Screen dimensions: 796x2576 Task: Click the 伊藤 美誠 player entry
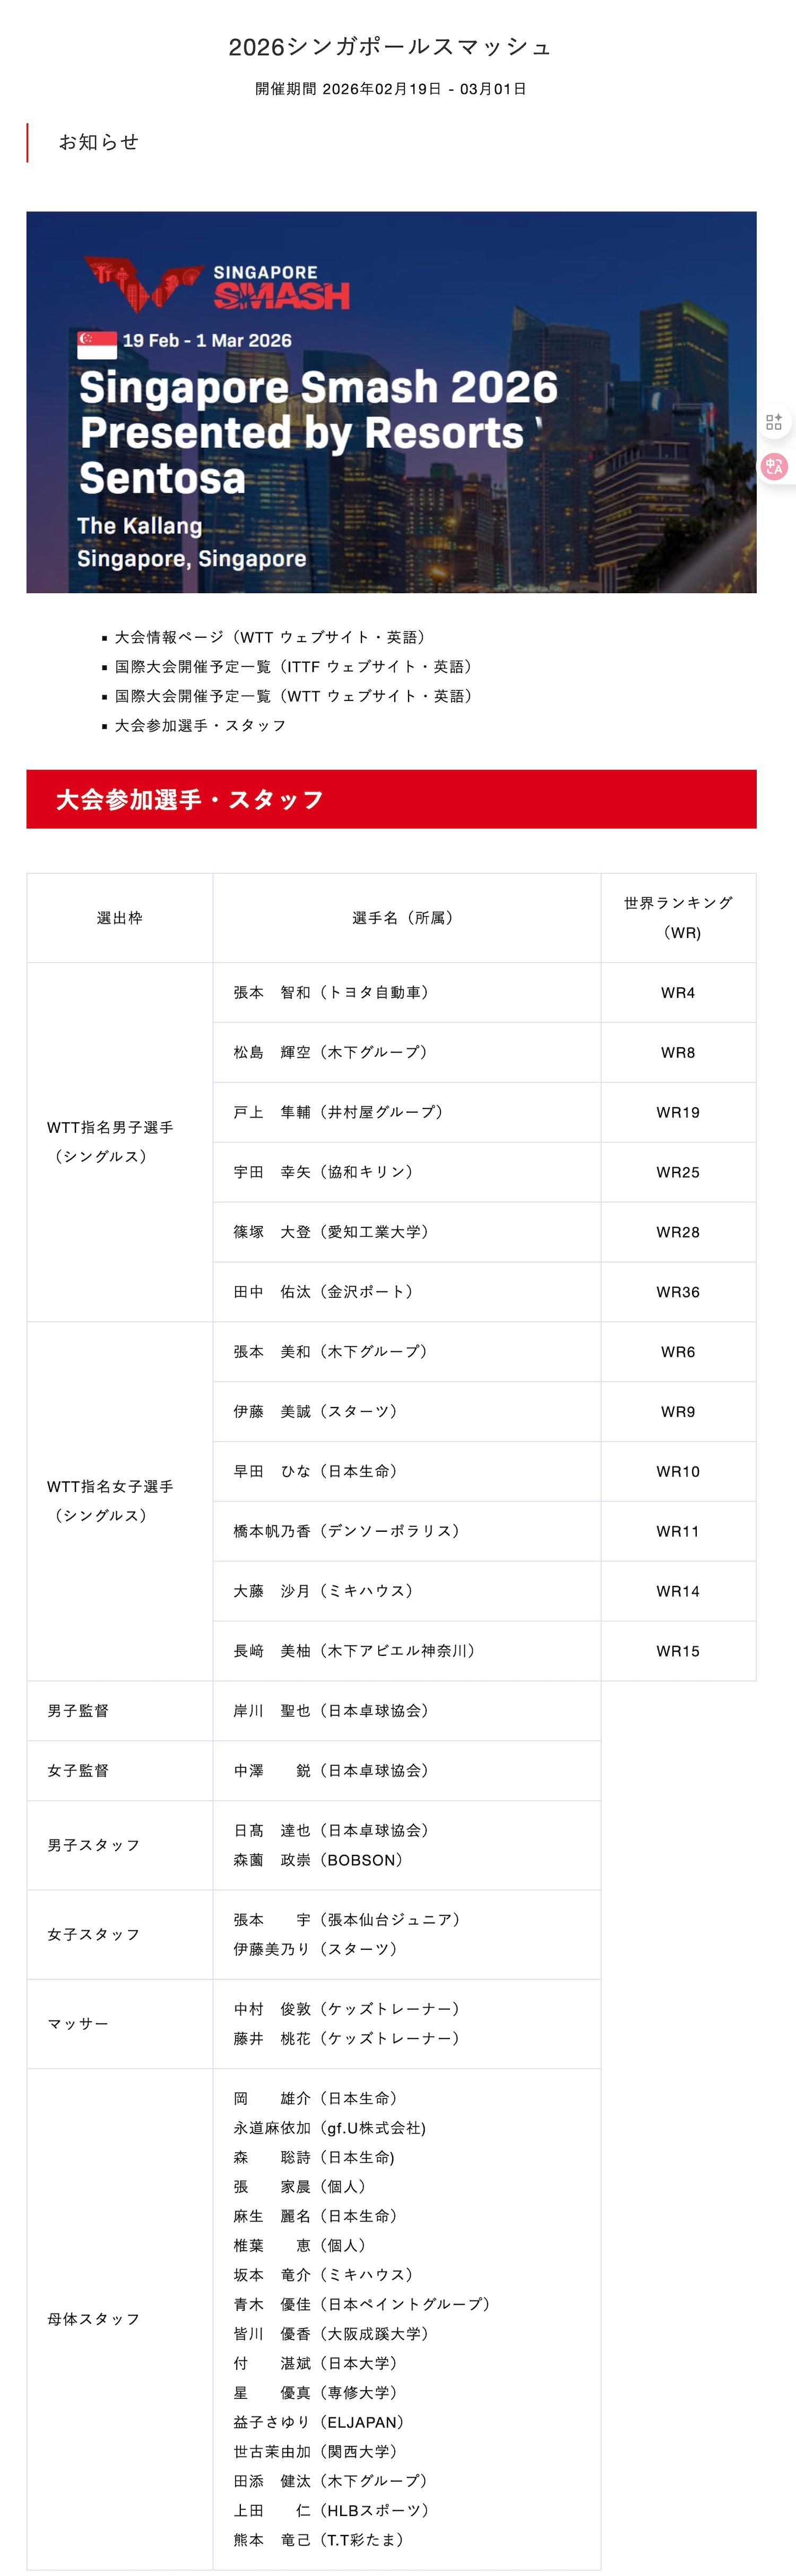(x=315, y=1411)
